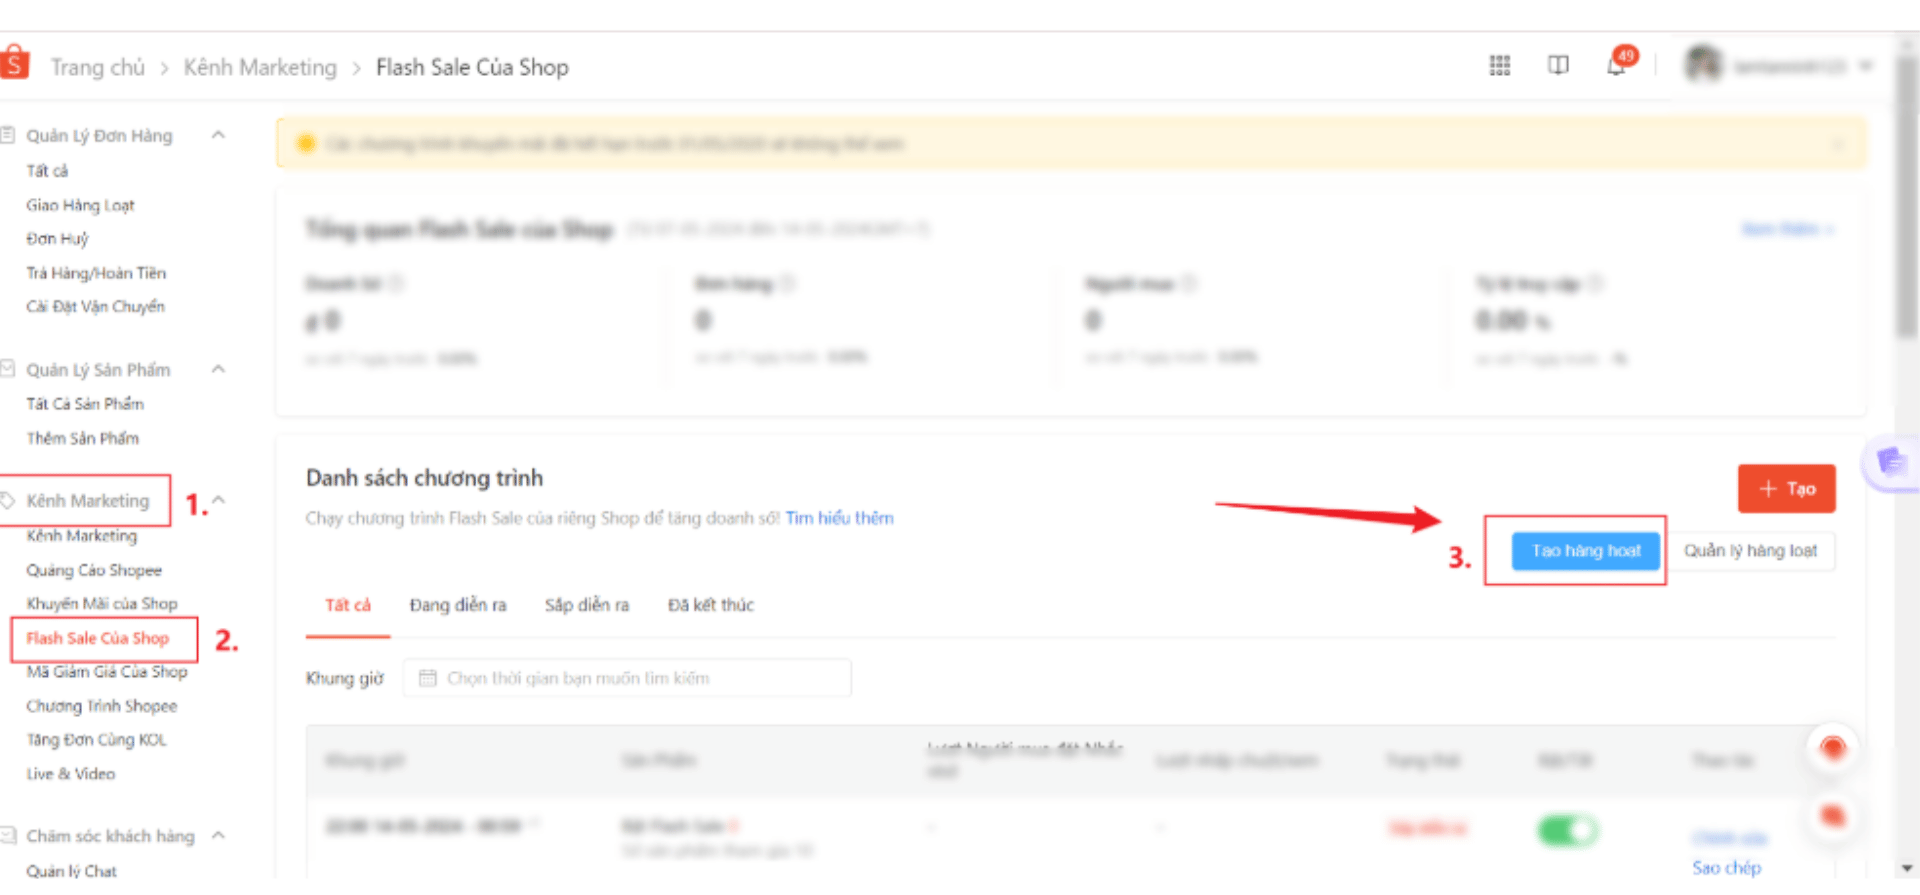Screen dimensions: 1920x895
Task: Open the apps grid menu icon
Action: (x=1499, y=66)
